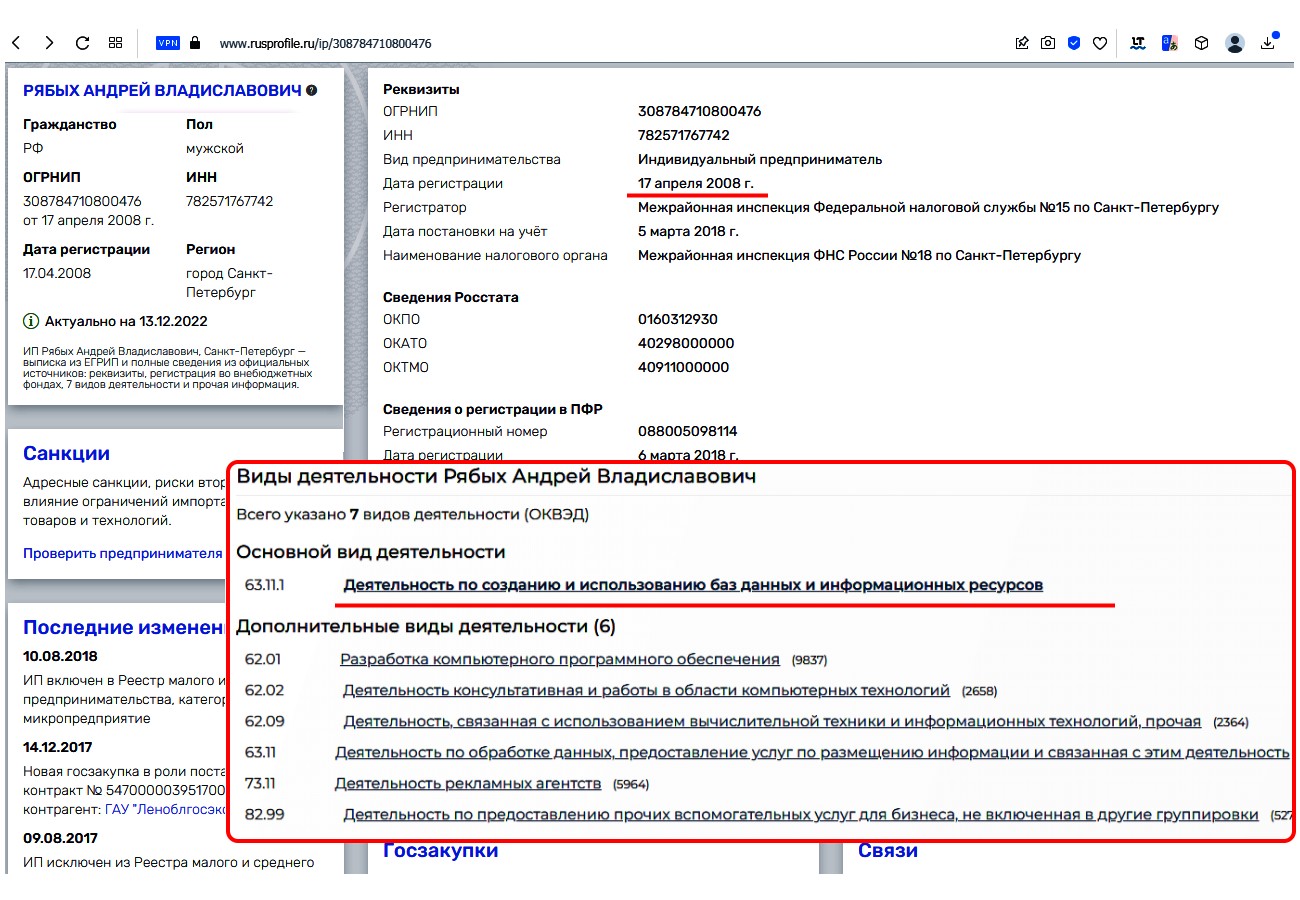This screenshot has height=900, width=1300.
Task: Open the LT extension icon
Action: [1138, 43]
